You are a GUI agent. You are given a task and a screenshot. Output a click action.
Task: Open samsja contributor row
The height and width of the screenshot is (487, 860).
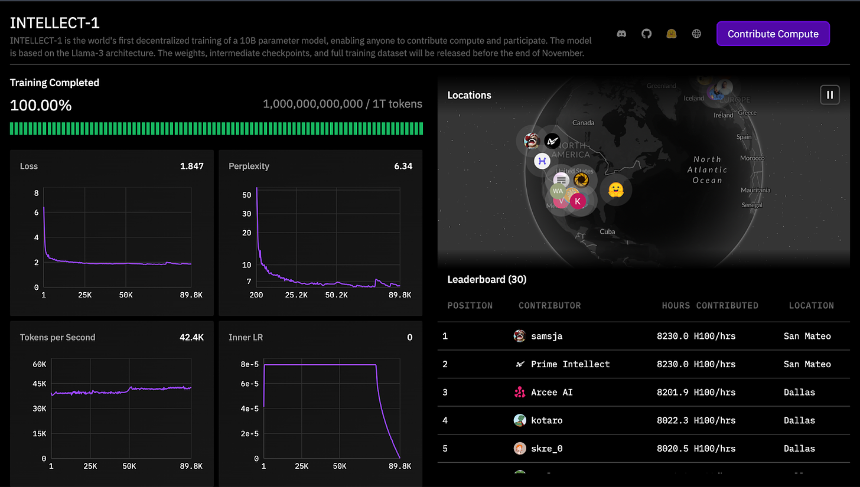(x=644, y=336)
